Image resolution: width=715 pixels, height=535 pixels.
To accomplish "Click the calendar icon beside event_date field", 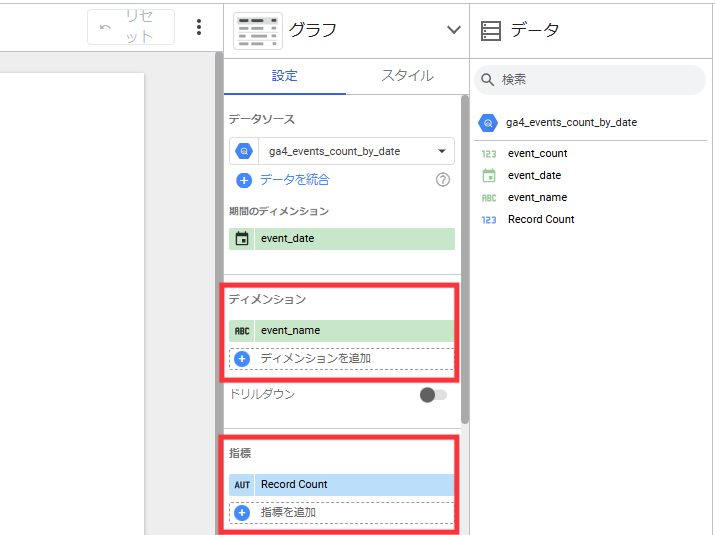I will pyautogui.click(x=489, y=175).
